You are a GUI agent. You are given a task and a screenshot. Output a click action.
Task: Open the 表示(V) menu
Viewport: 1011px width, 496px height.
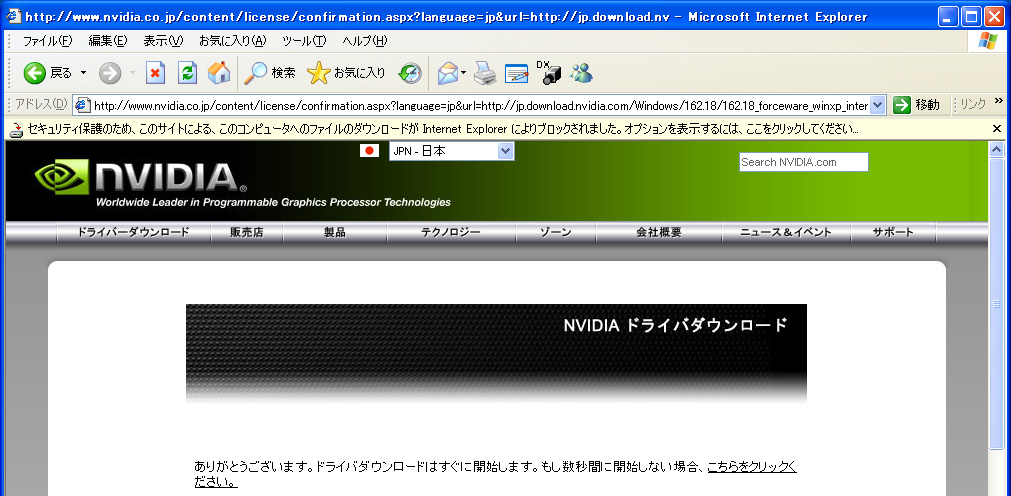pos(163,41)
